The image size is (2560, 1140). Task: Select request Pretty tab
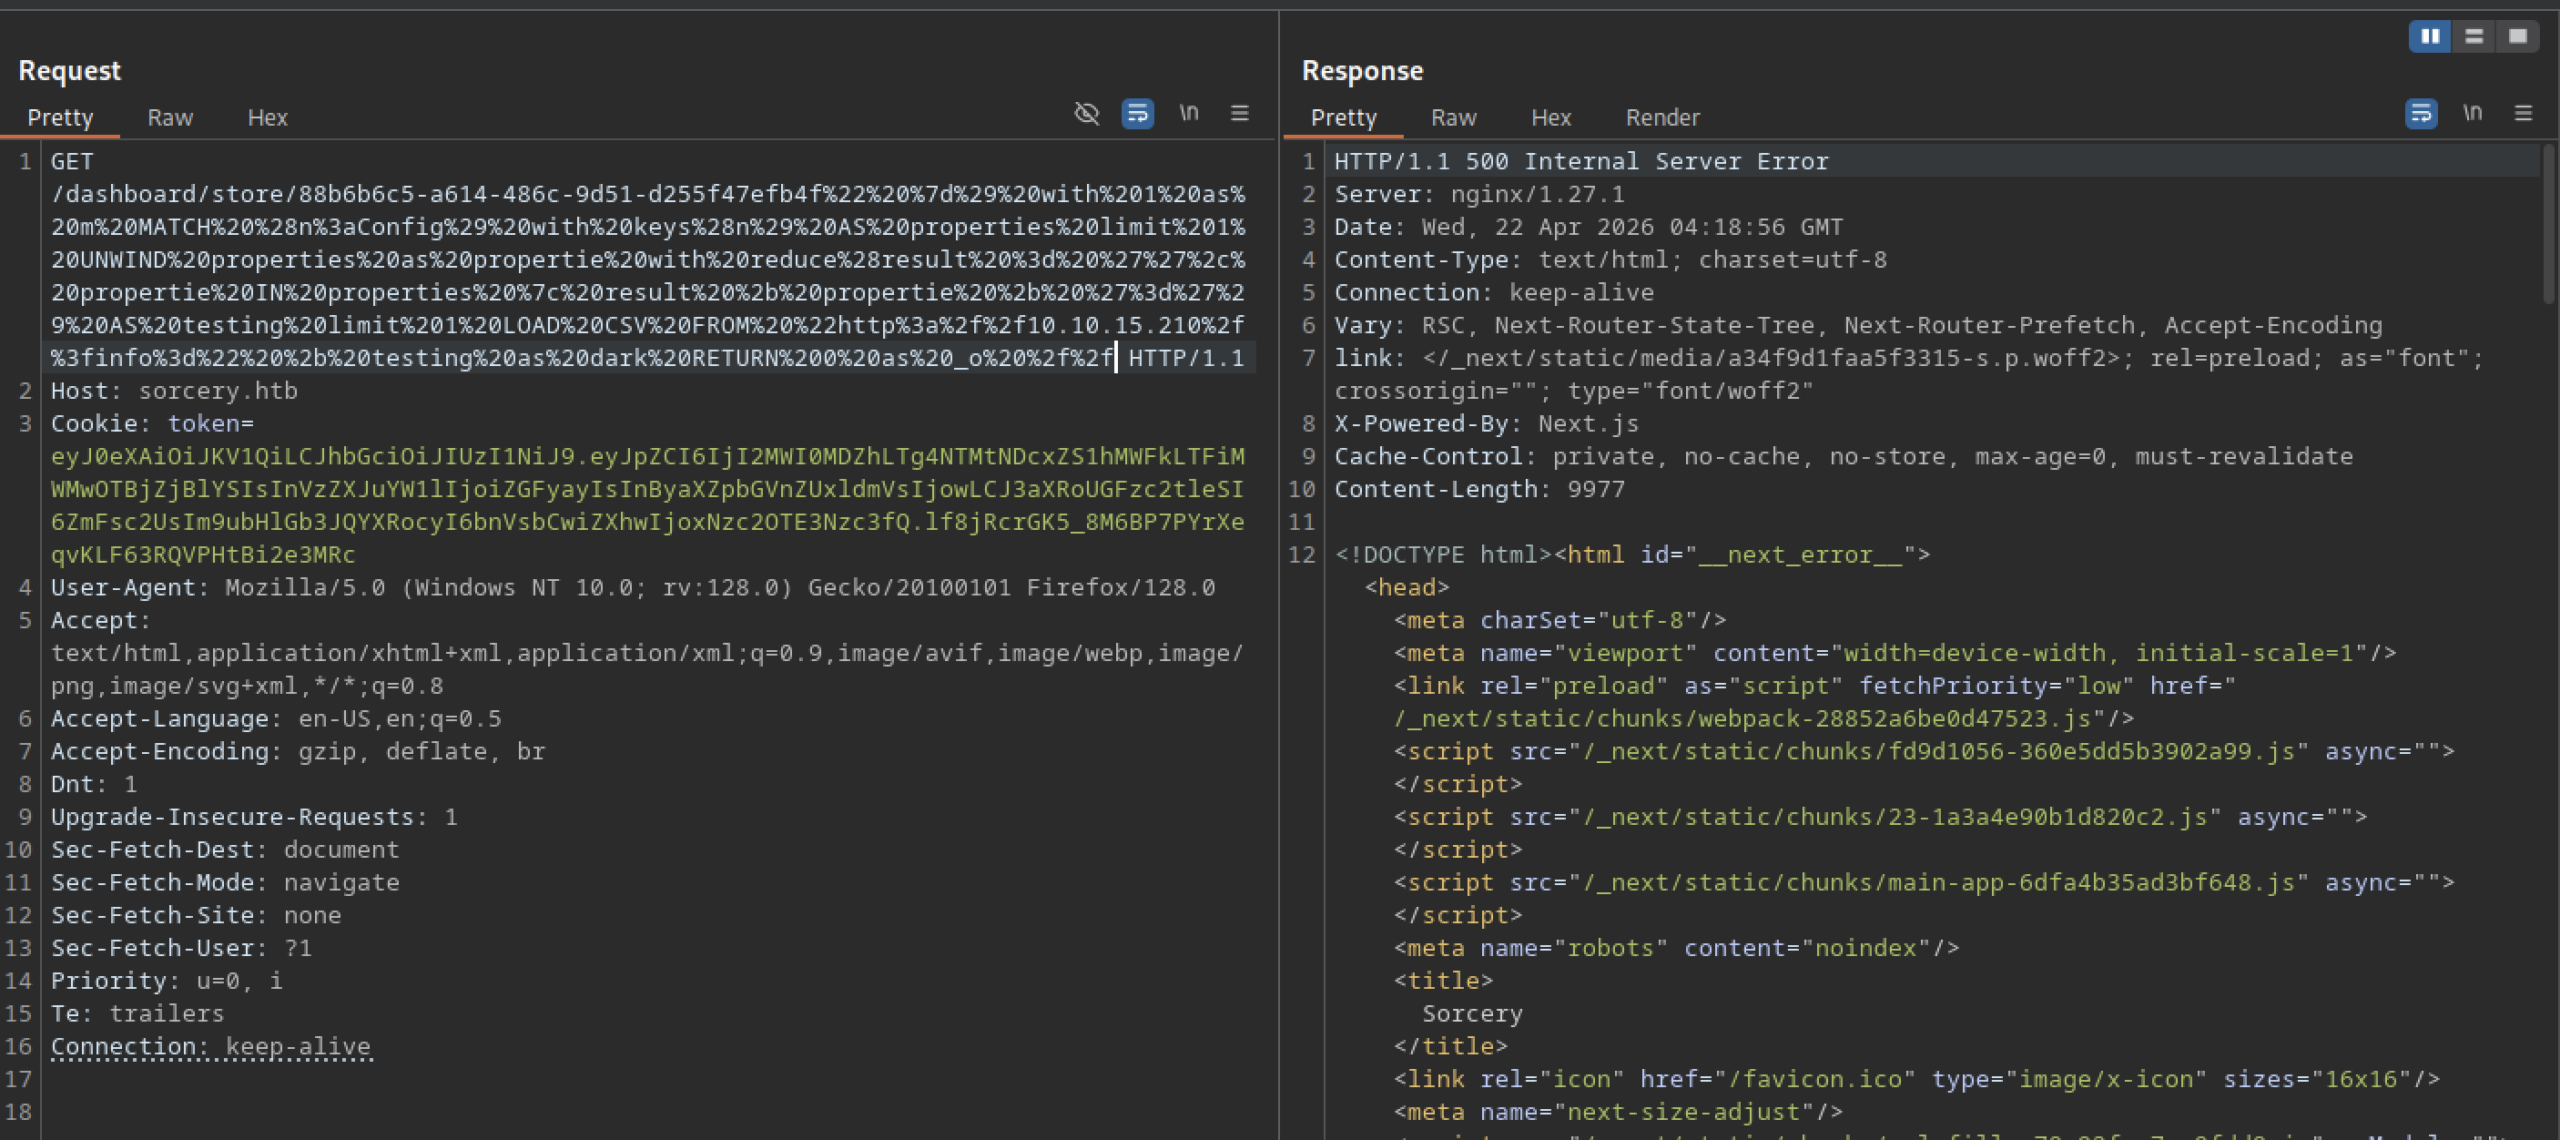(x=60, y=118)
